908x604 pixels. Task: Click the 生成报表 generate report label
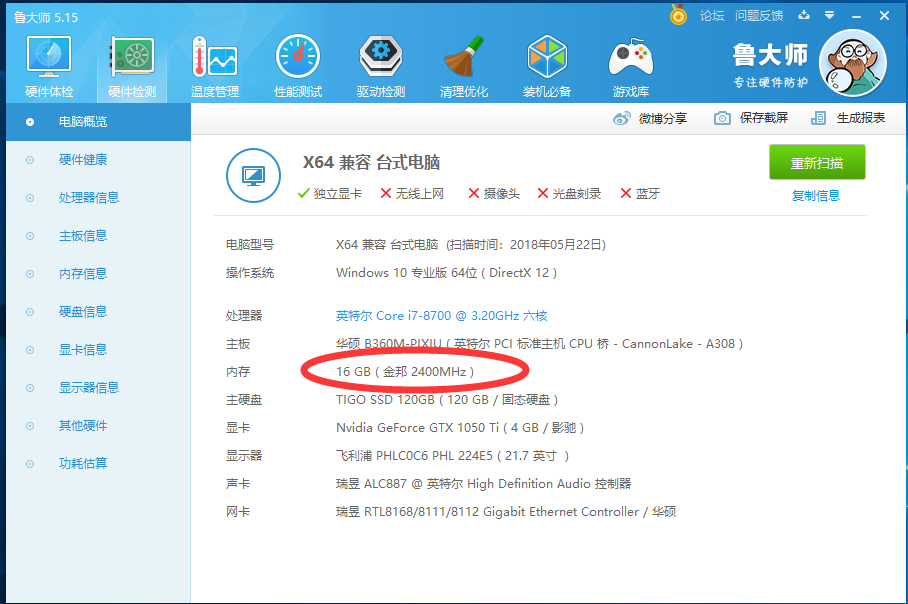coord(861,118)
